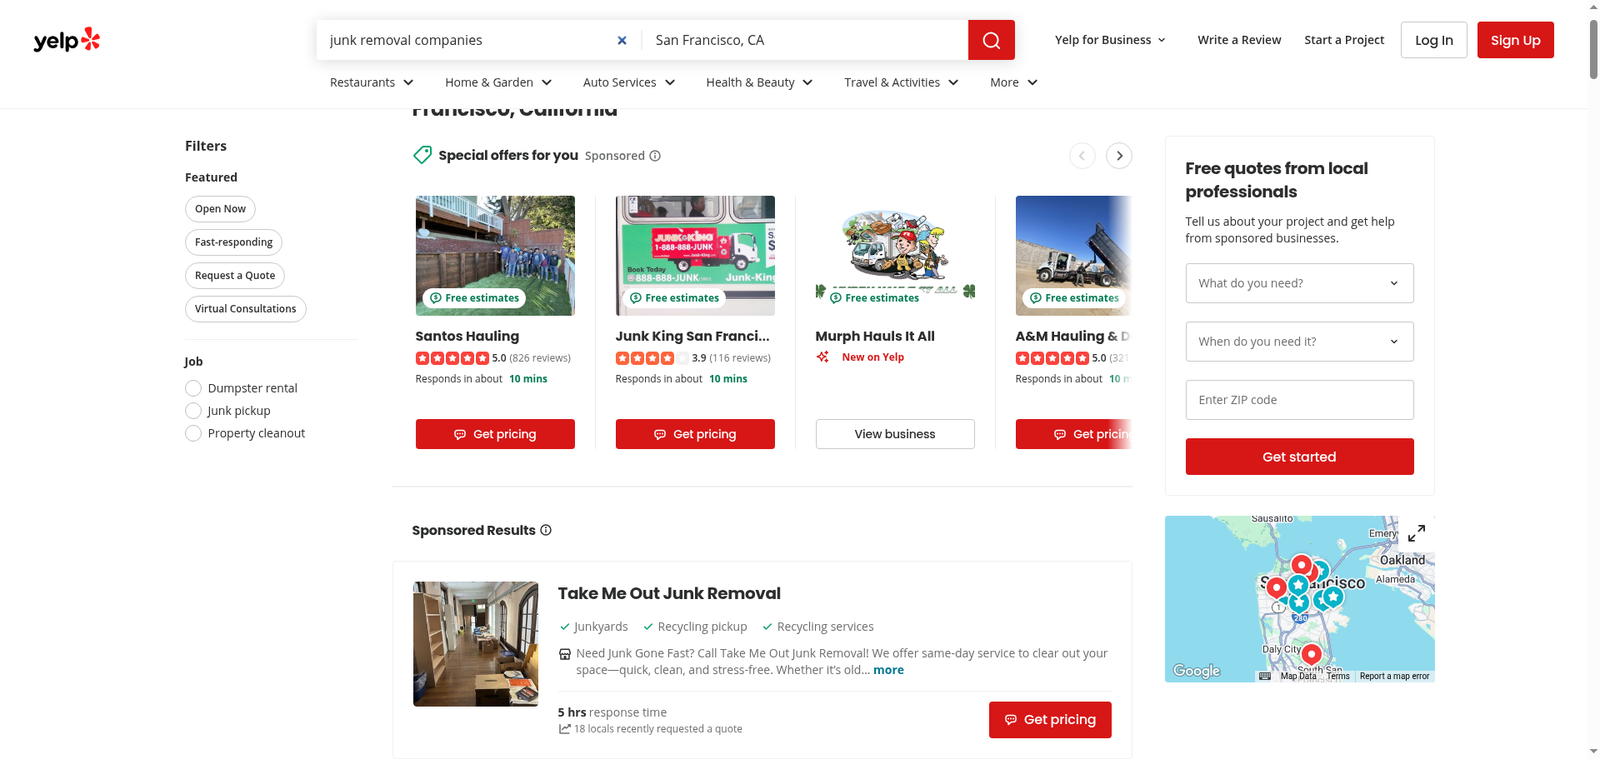The width and height of the screenshot is (1600, 759).
Task: Get pricing from Junk King San Francisco
Action: click(695, 434)
